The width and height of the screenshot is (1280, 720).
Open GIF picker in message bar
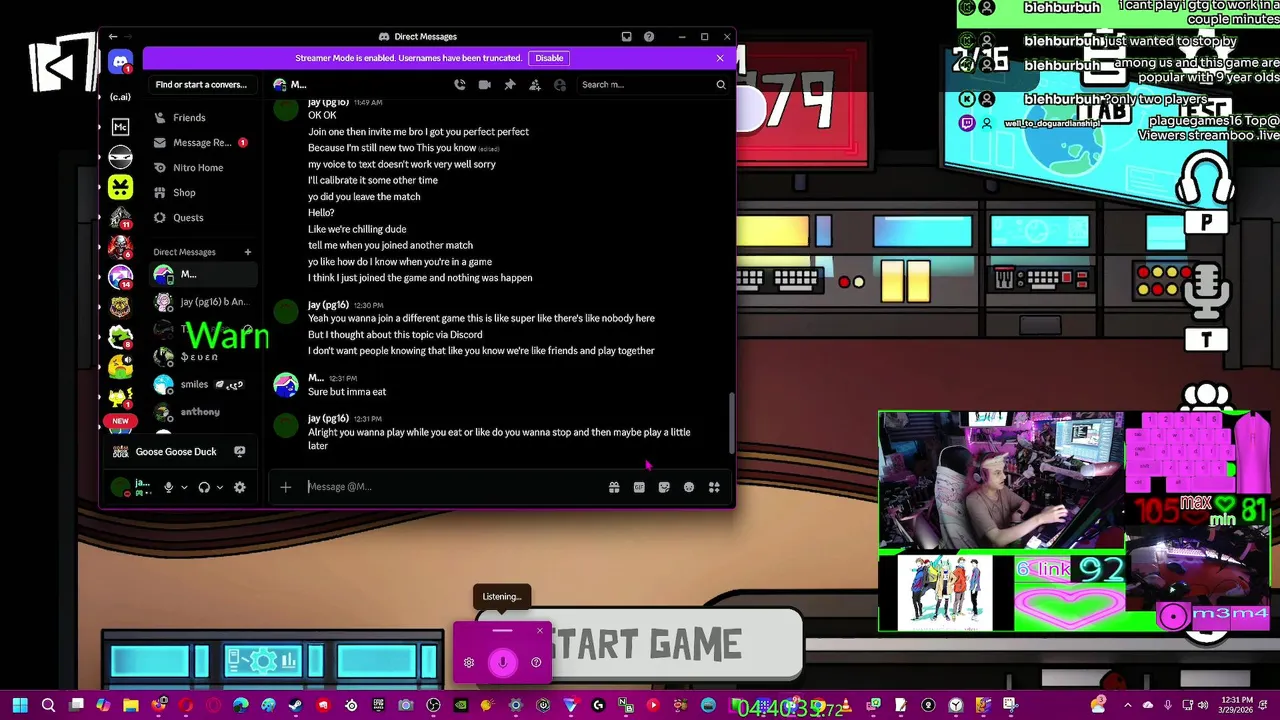pos(639,487)
